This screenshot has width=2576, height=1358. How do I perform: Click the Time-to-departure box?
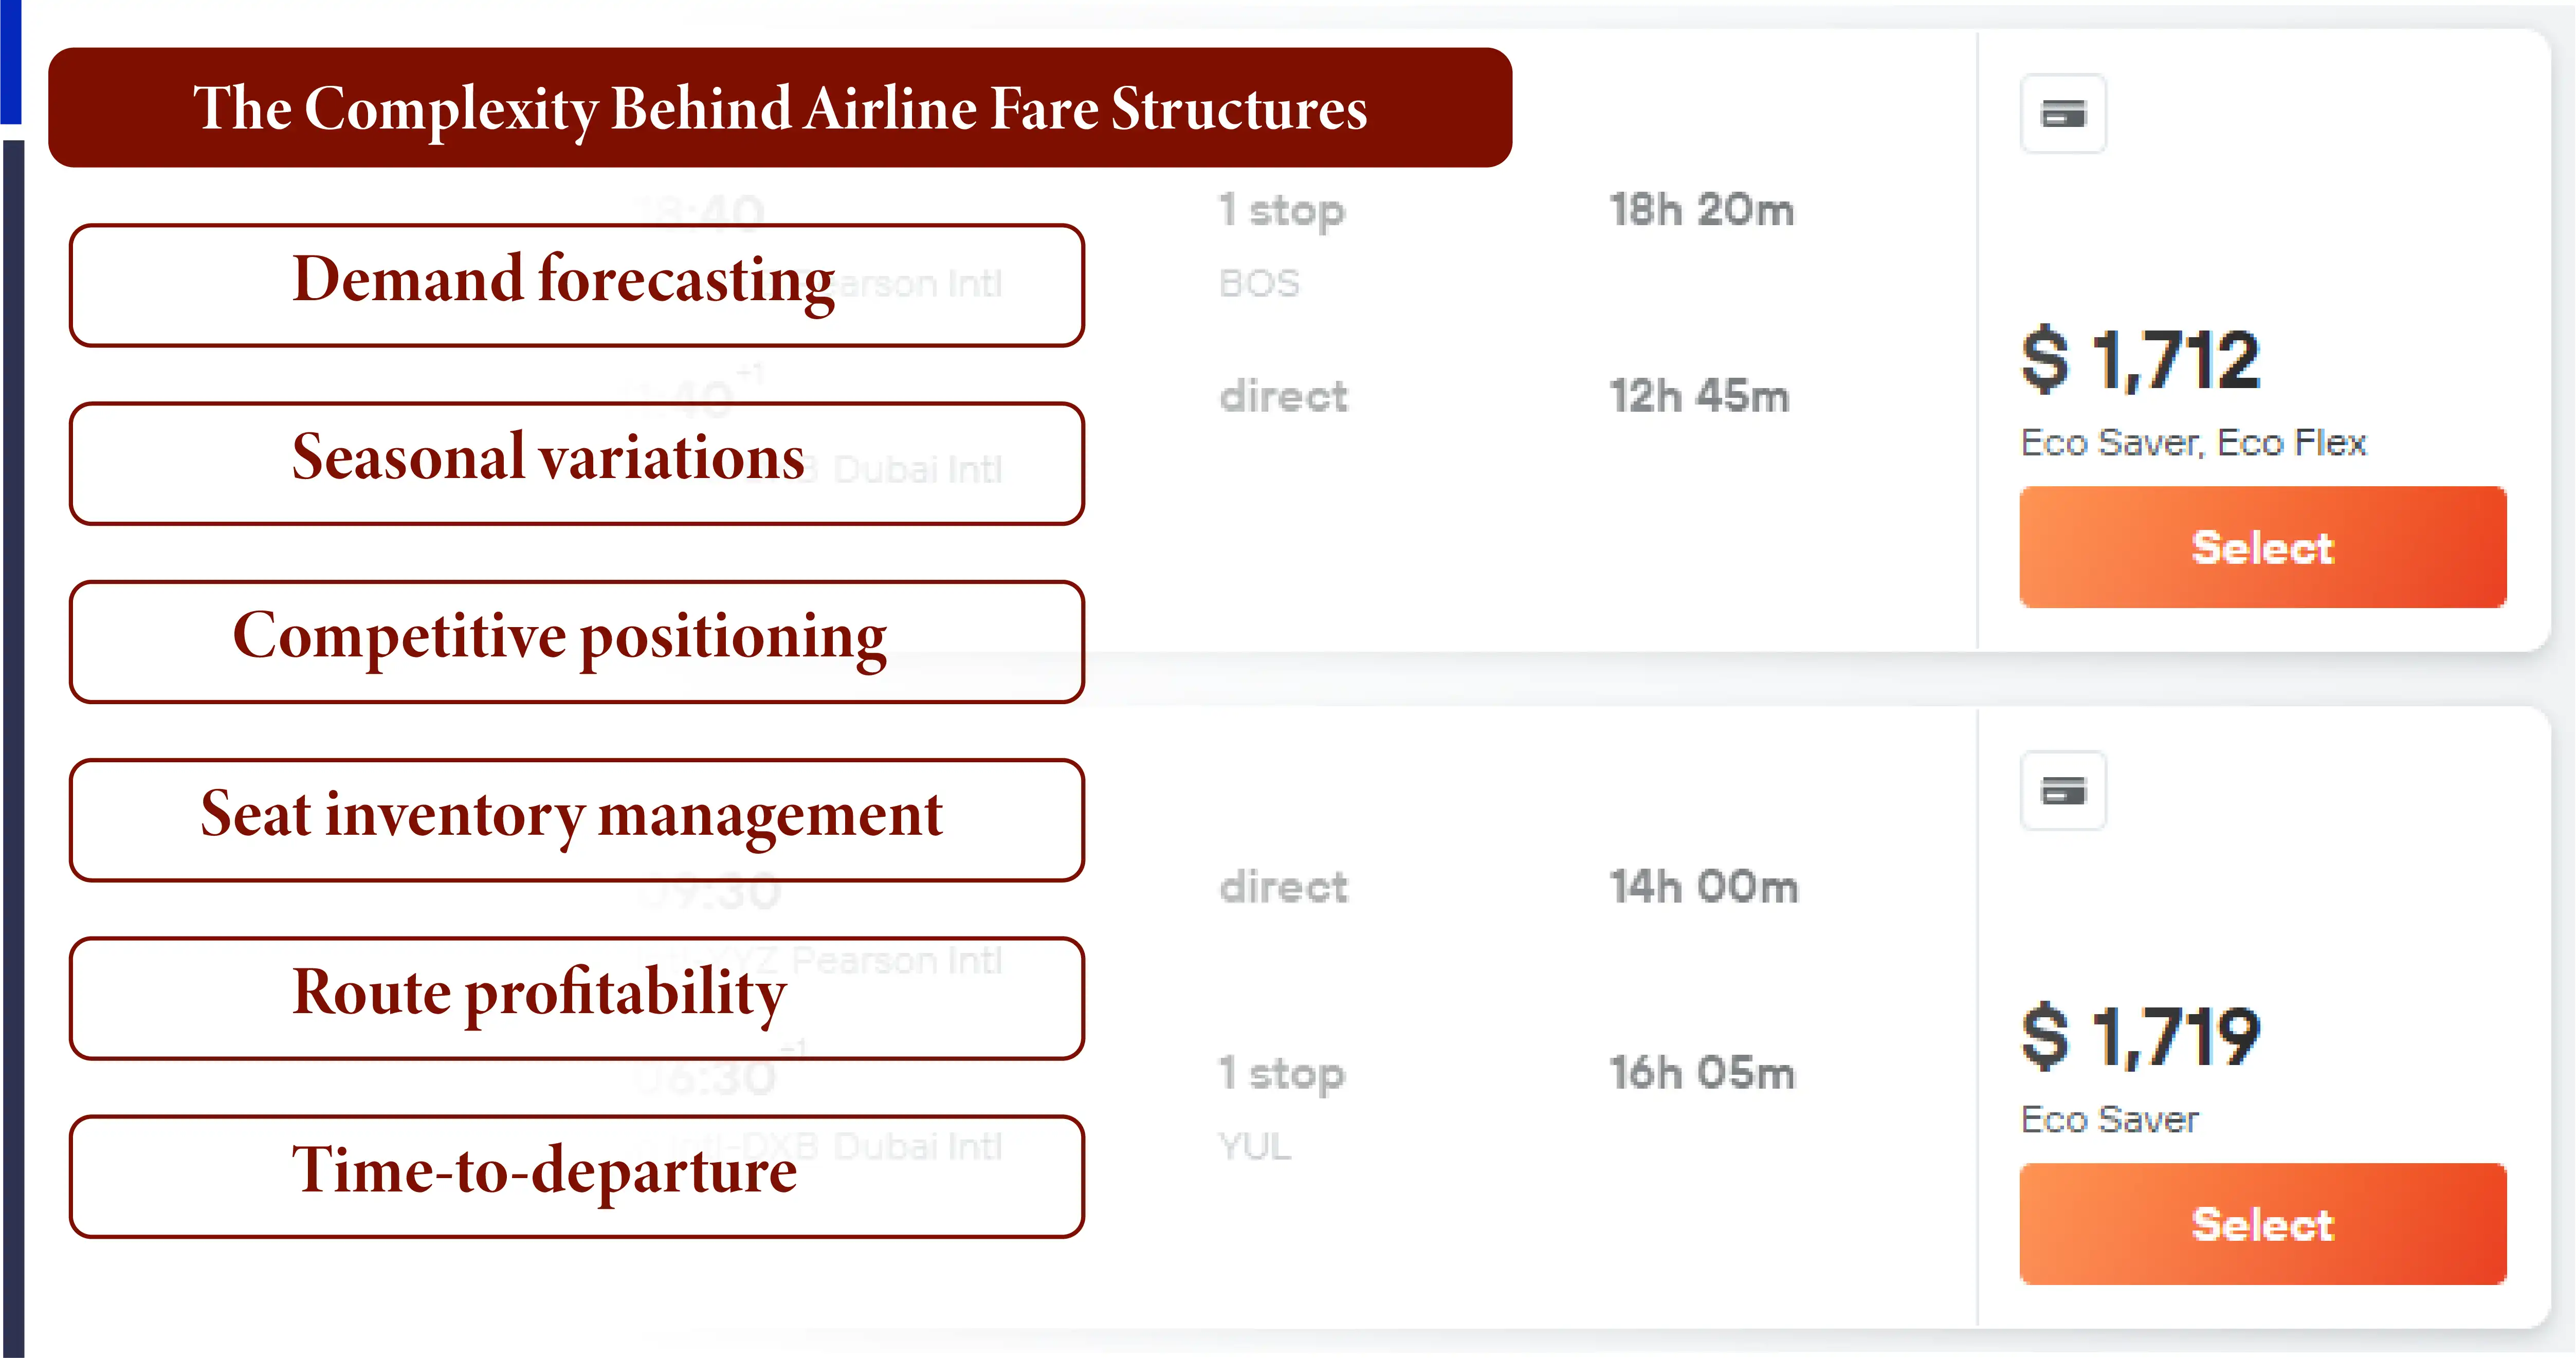click(x=576, y=1176)
